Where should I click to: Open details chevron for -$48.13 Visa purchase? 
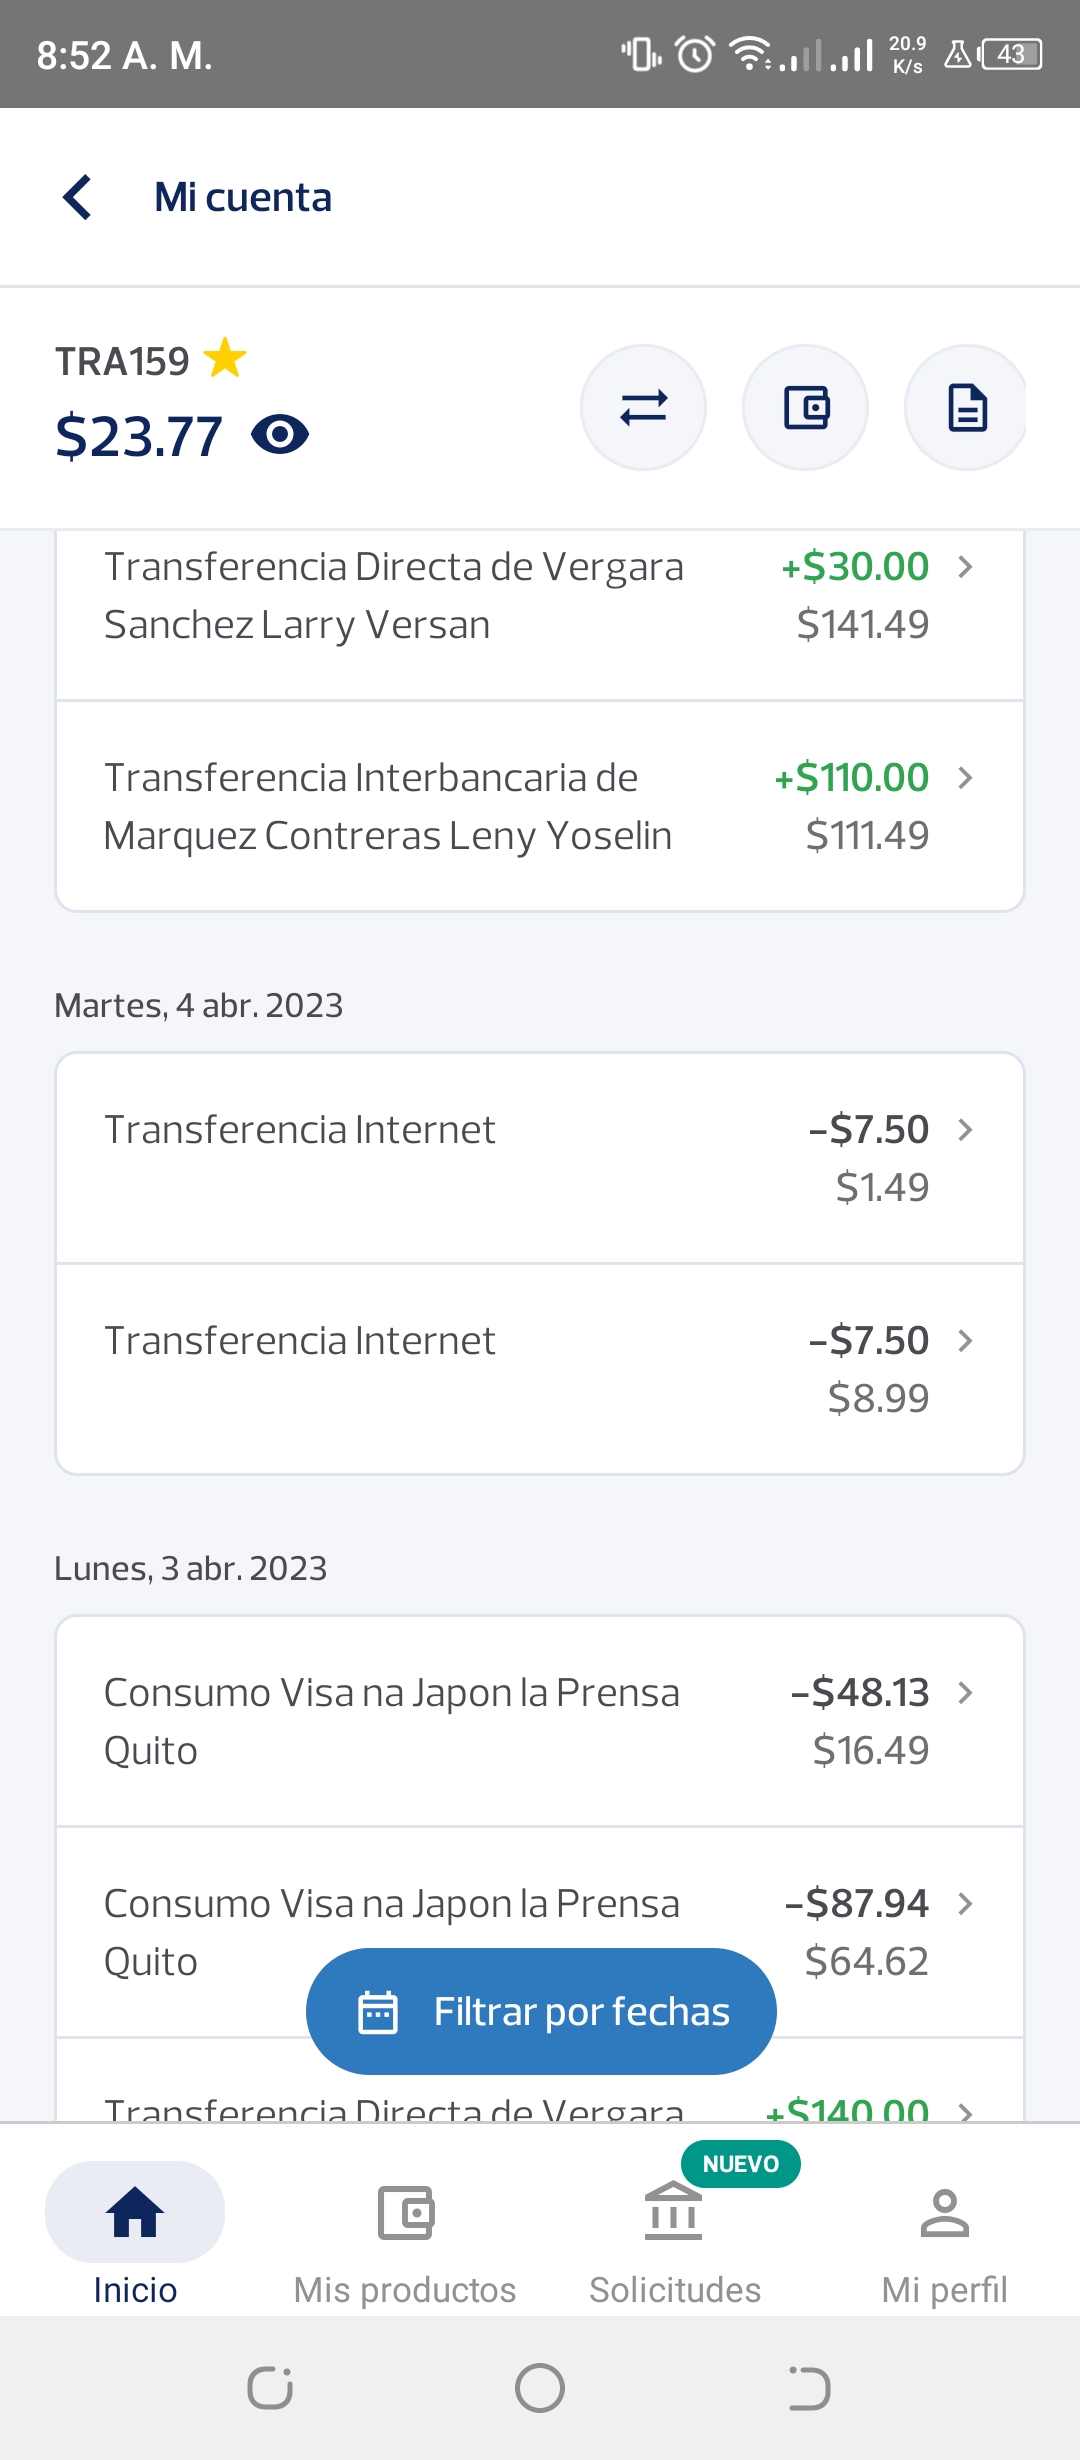click(965, 1693)
